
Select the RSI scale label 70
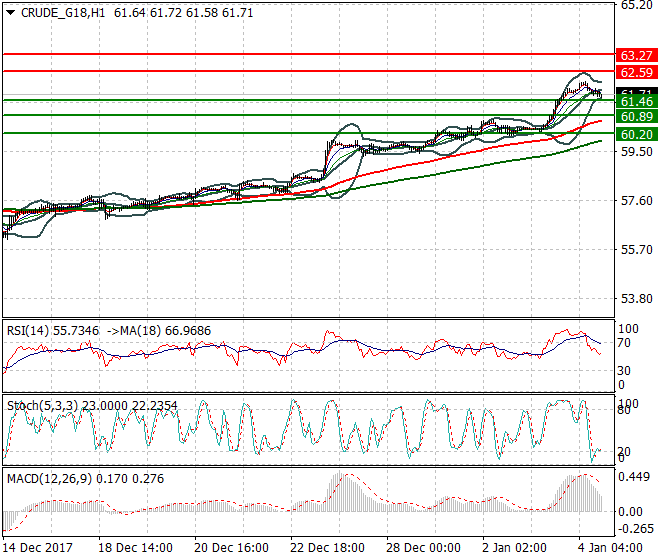[624, 343]
